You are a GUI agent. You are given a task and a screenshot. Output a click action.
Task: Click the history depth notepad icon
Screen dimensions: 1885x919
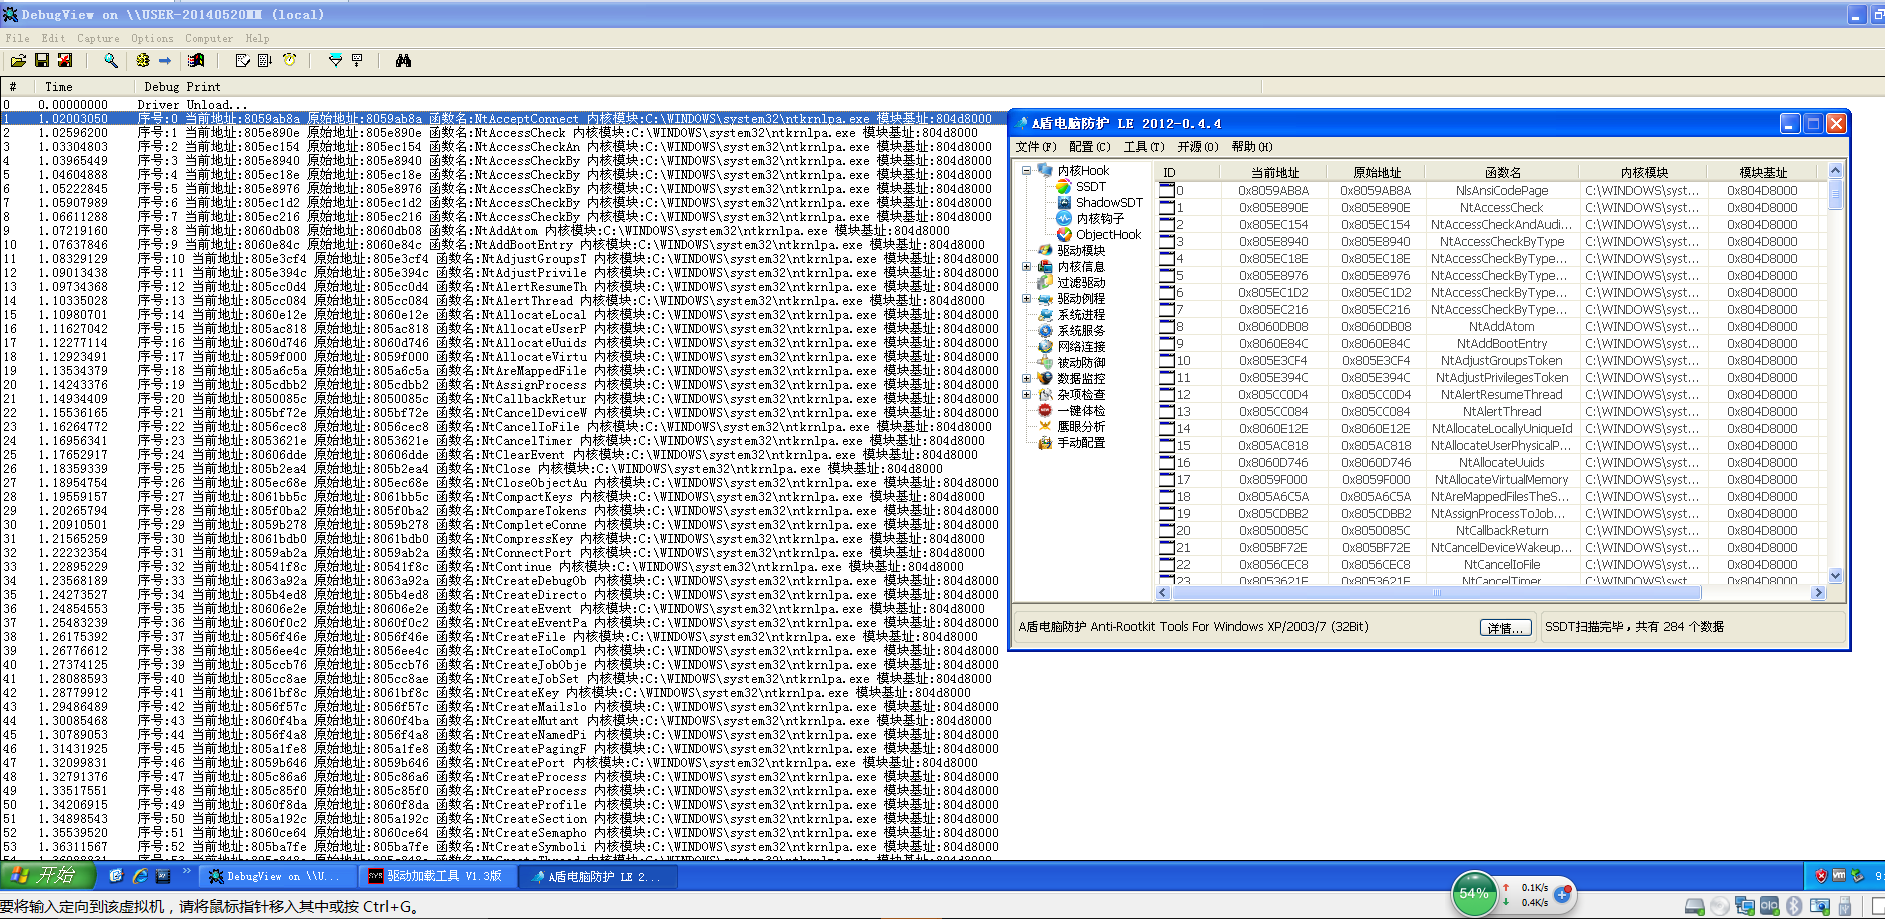click(242, 61)
